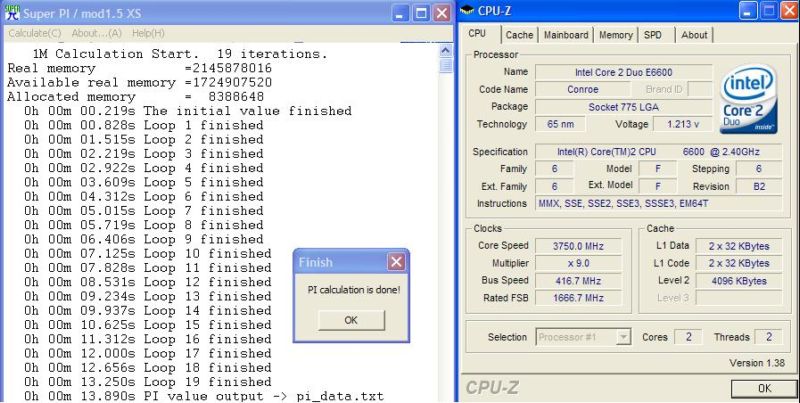Click the Voltage value 1.213 v

683,124
